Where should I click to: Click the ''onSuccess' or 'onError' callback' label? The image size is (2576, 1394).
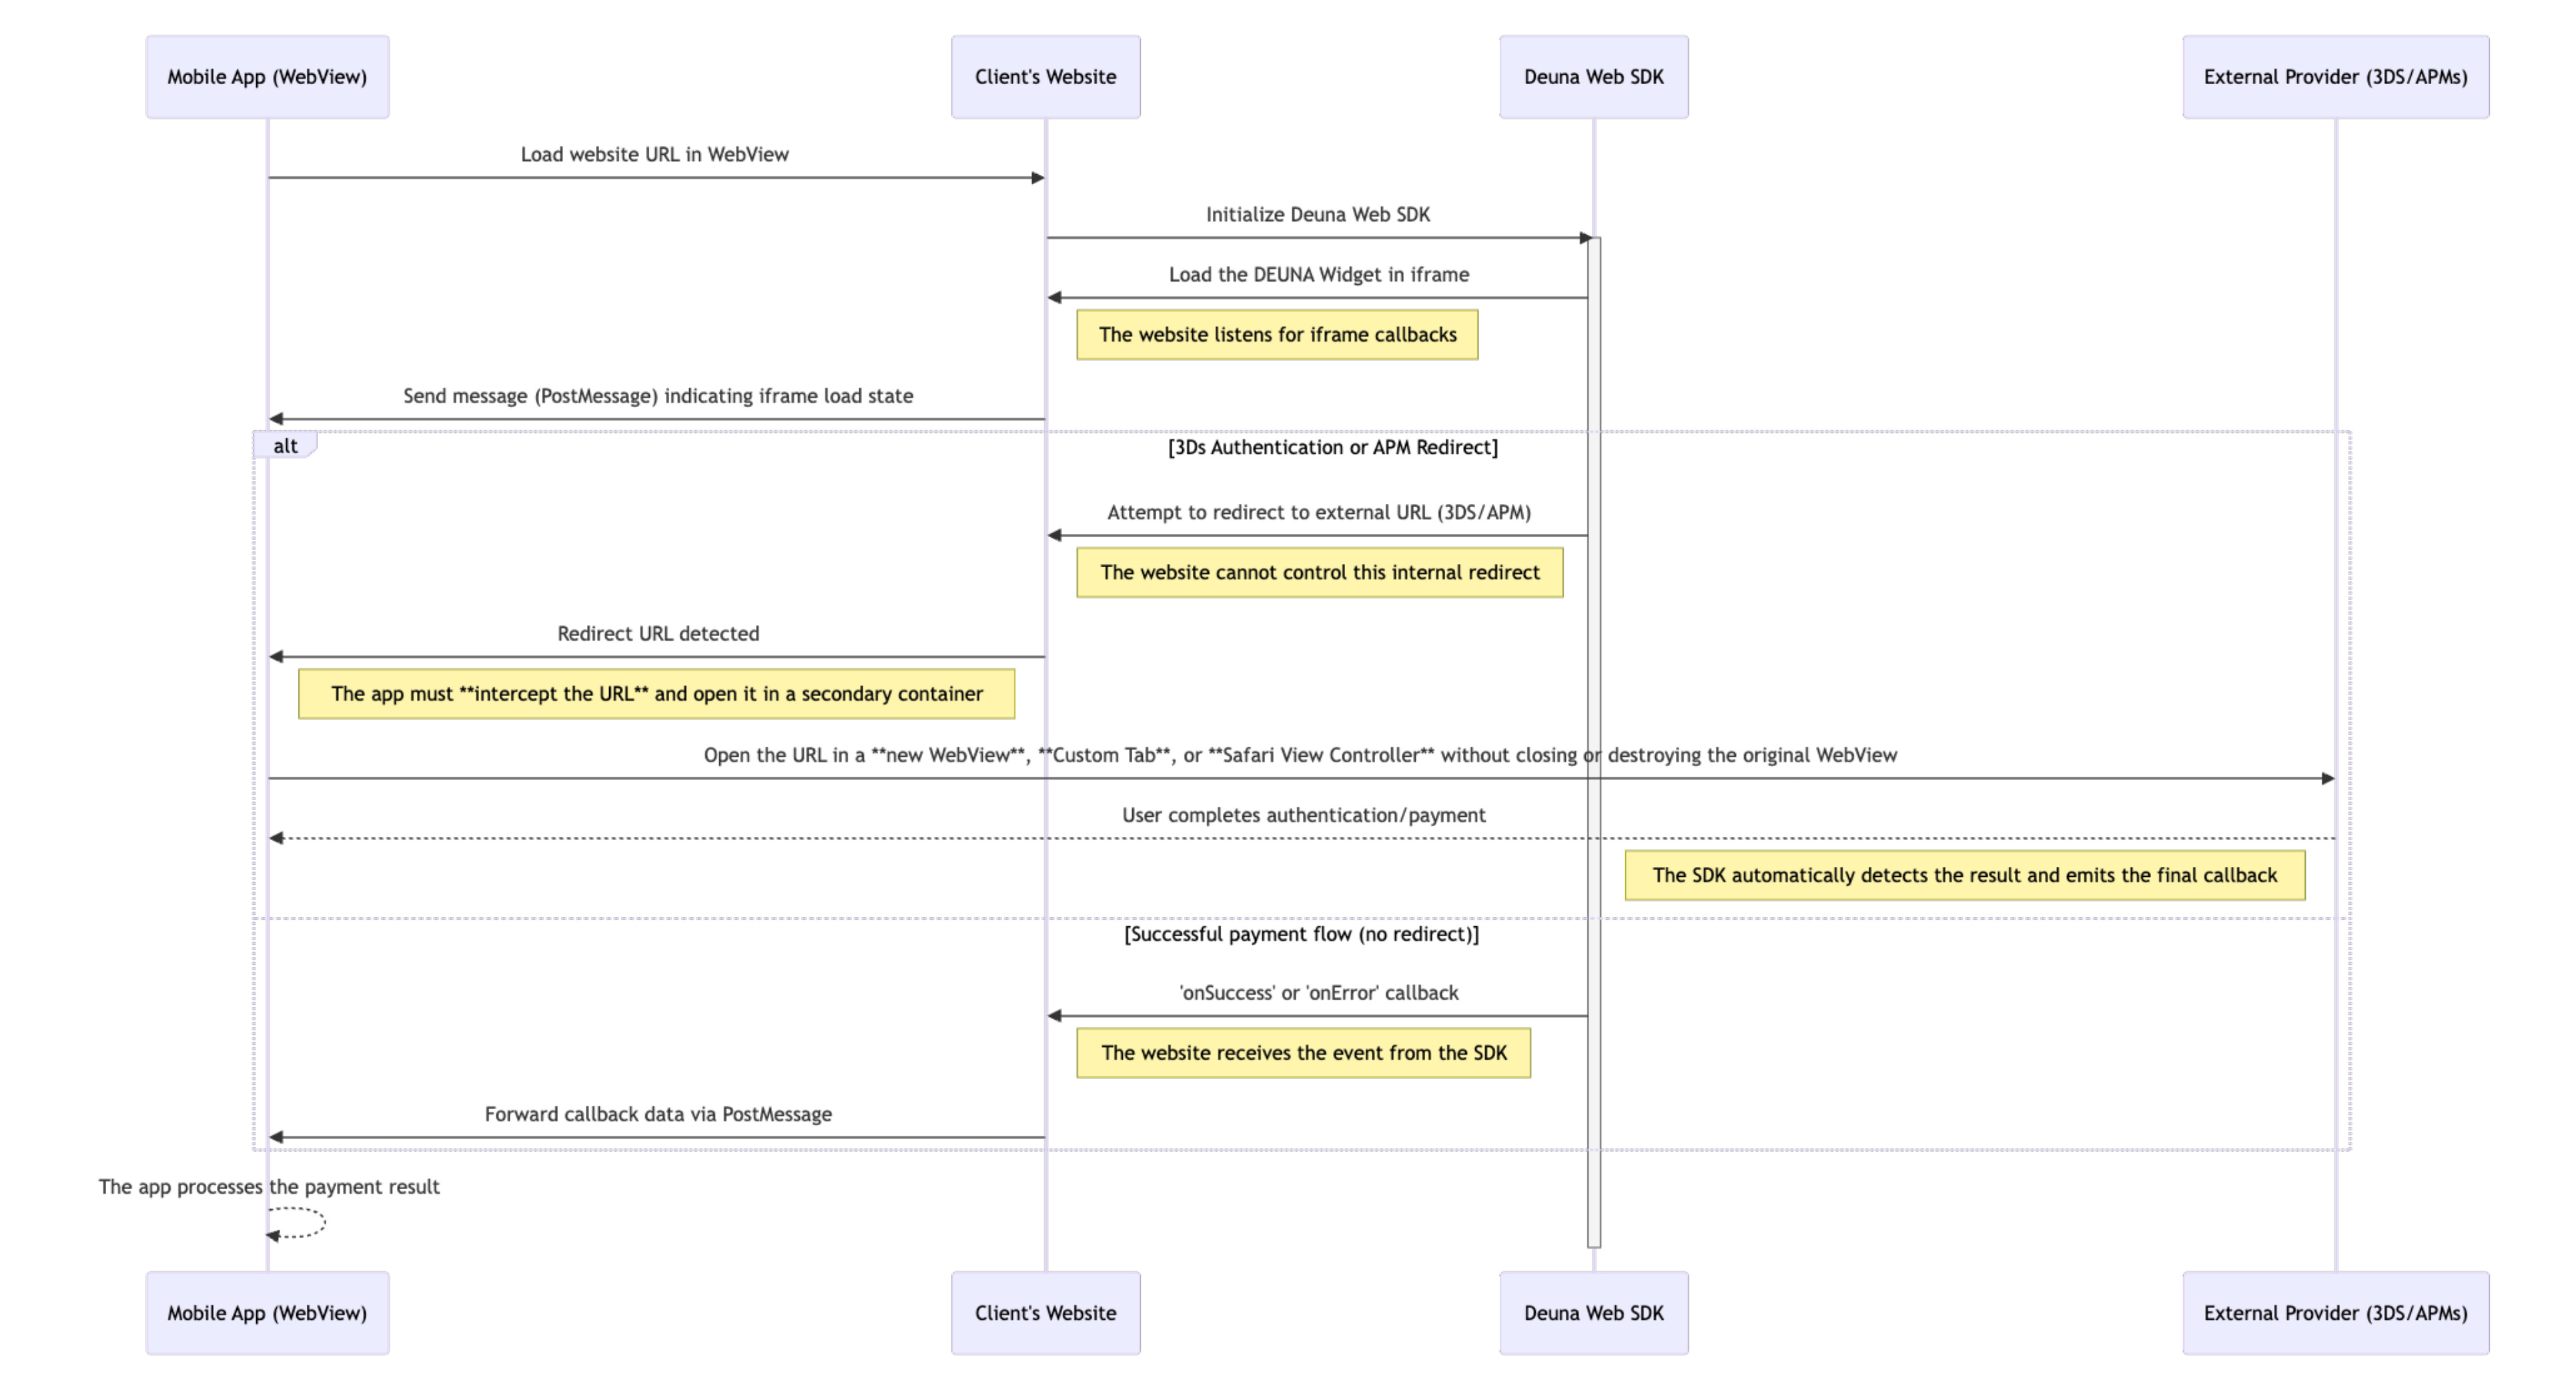[1318, 993]
